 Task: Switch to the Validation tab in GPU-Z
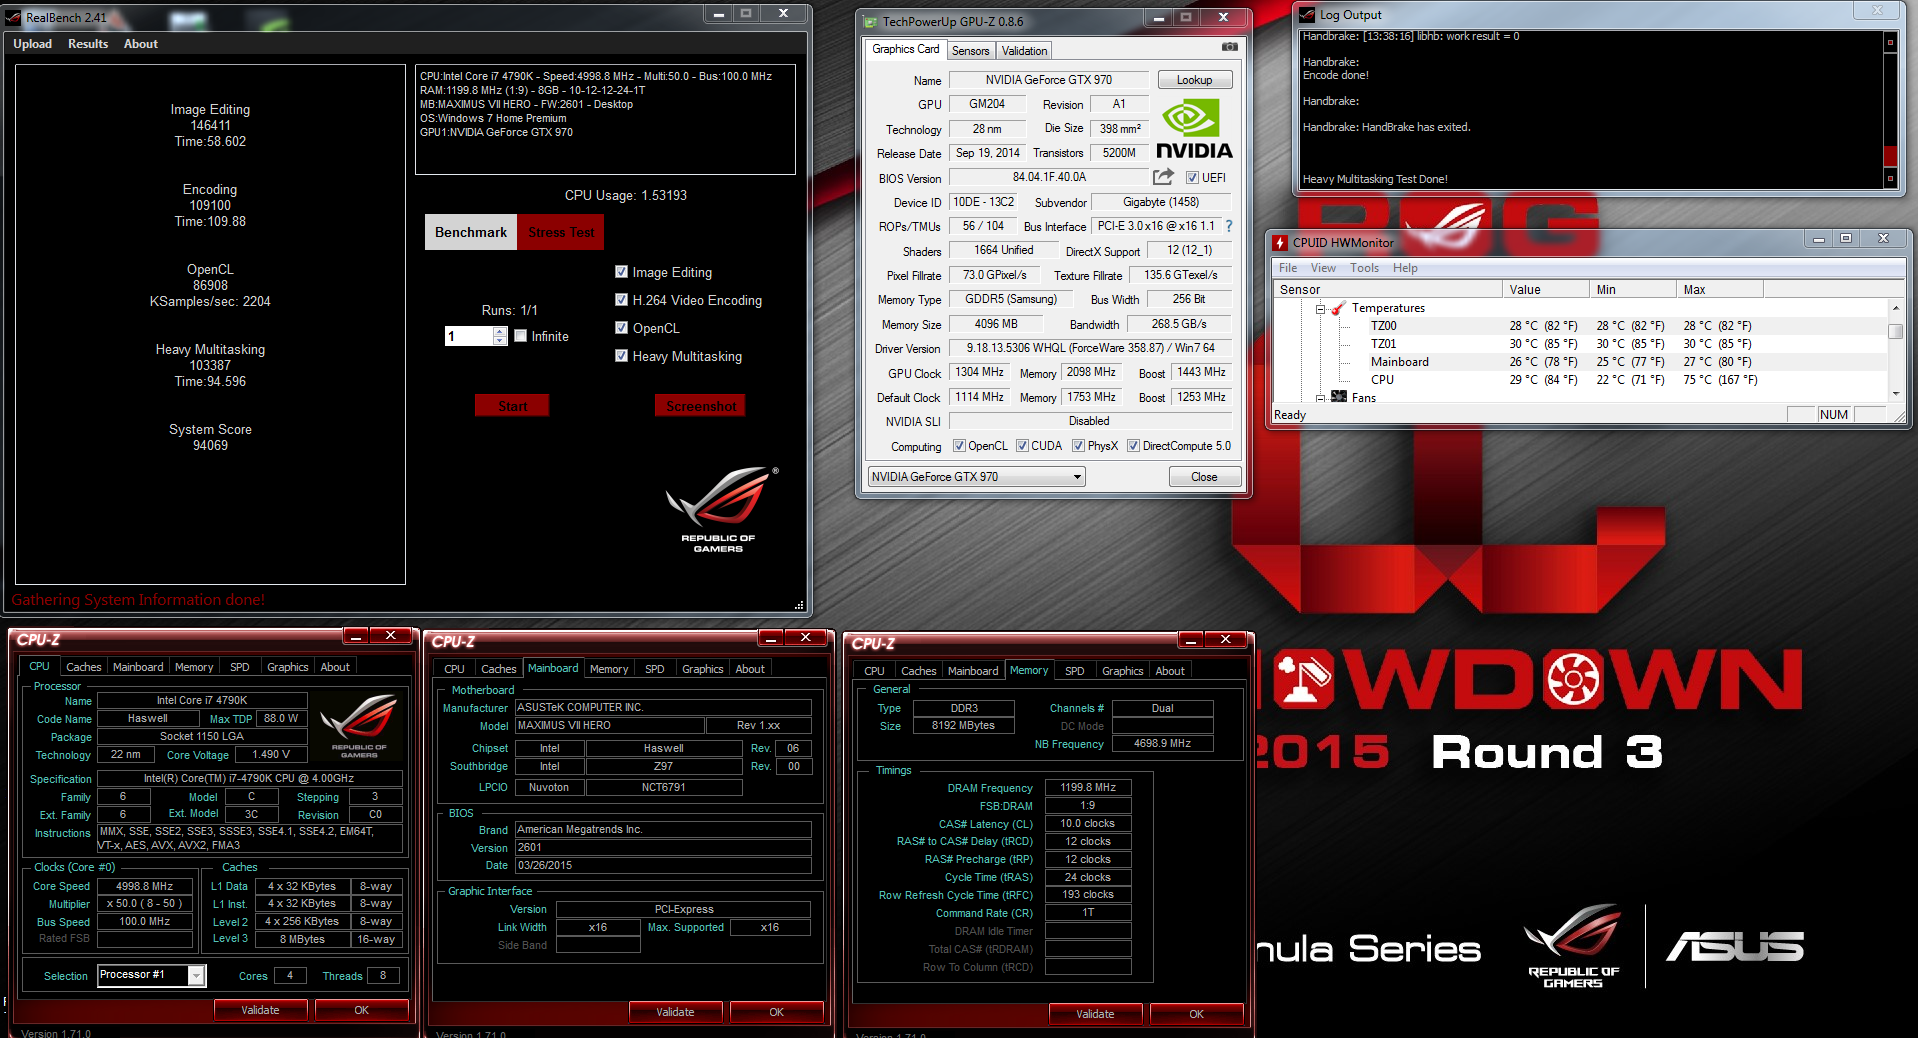click(1024, 51)
